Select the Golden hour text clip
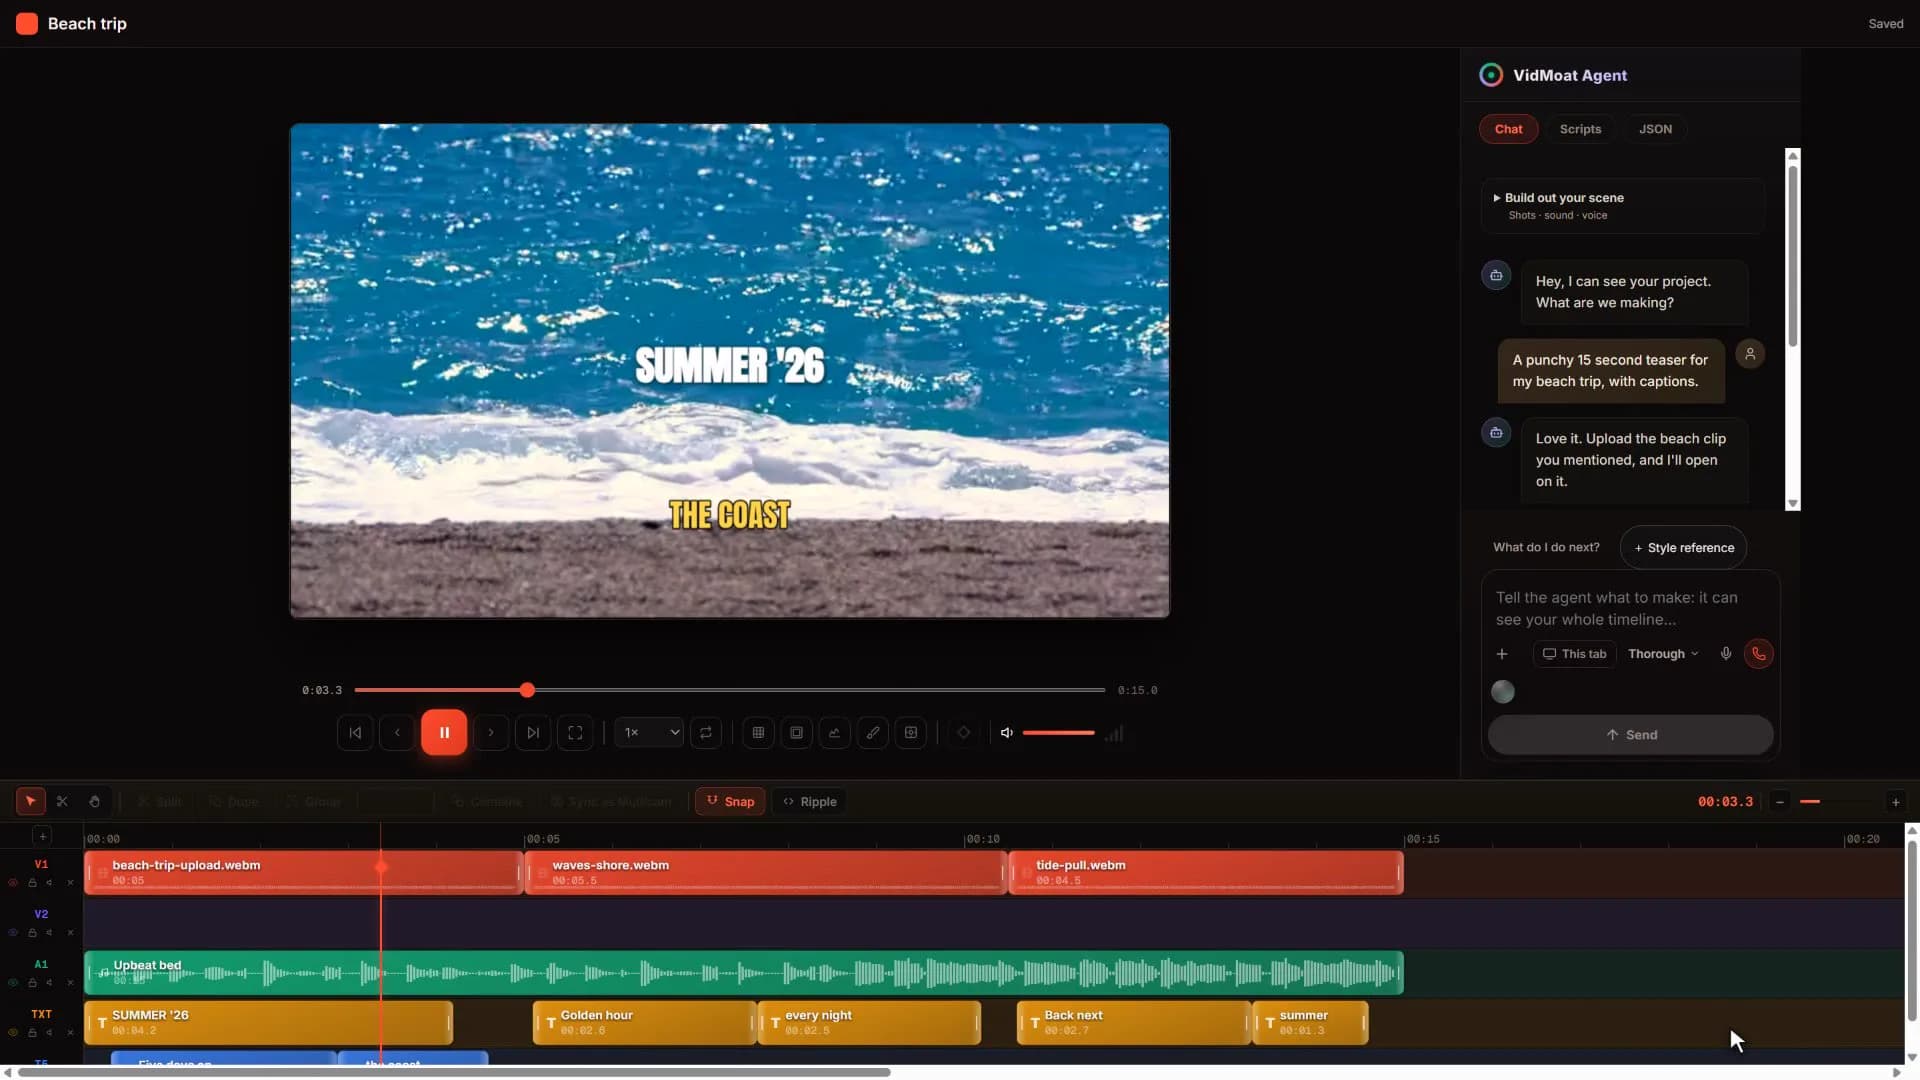This screenshot has width=1920, height=1080. pos(644,1022)
